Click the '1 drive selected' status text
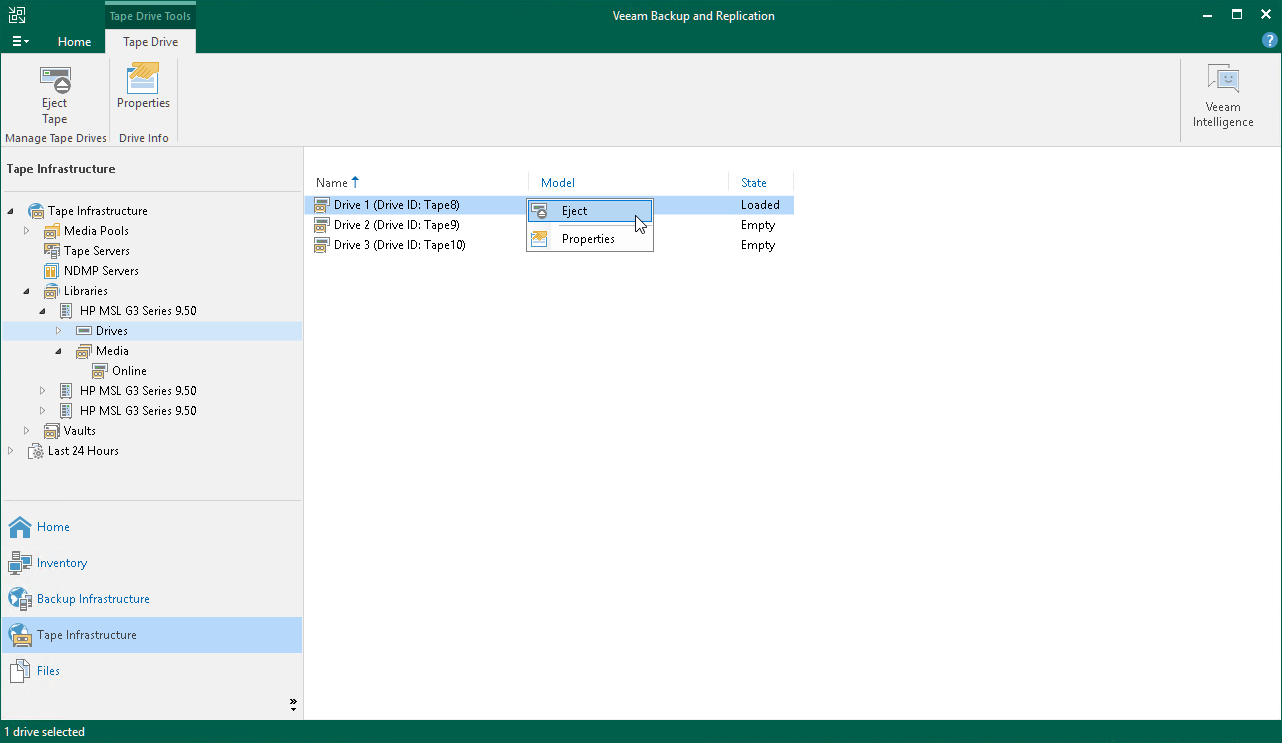Image resolution: width=1282 pixels, height=743 pixels. click(x=45, y=732)
